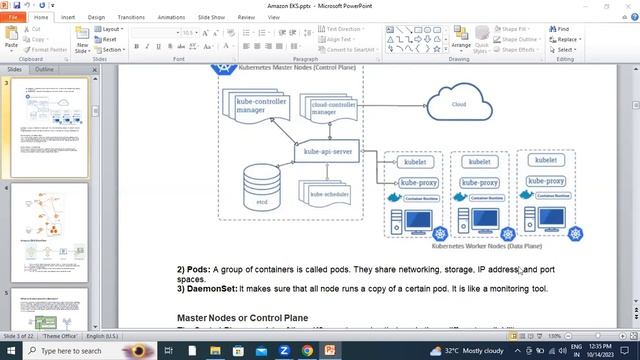Toggle Italic formatting

pos(147,46)
